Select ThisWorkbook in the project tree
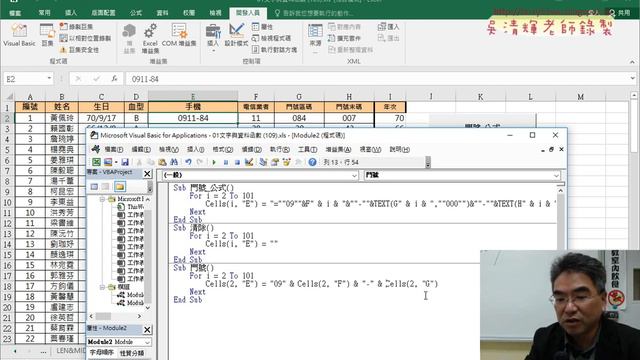 point(131,207)
